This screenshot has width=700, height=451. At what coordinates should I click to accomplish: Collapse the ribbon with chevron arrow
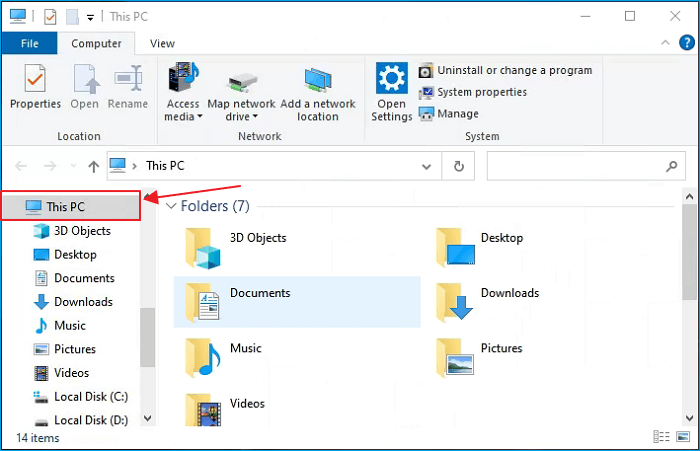coord(663,43)
